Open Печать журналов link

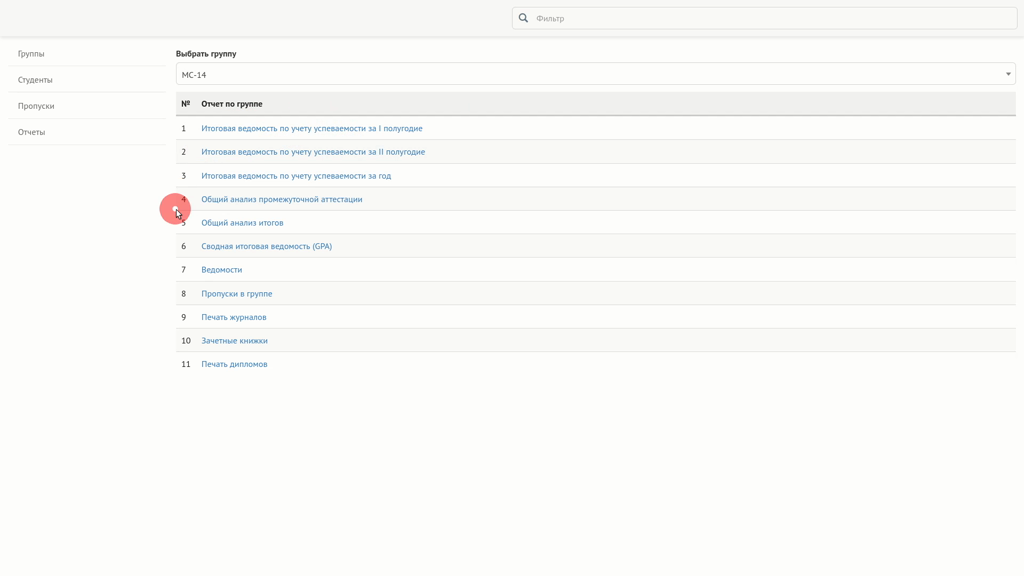pyautogui.click(x=234, y=317)
